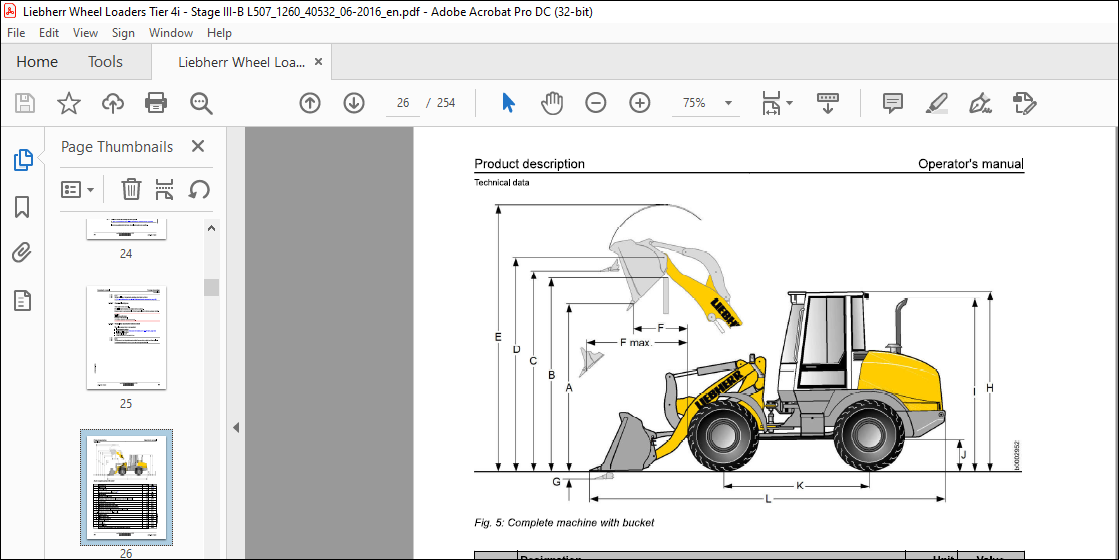Viewport: 1119px width, 560px height.
Task: Open Page Thumbnails sidebar icon
Action: (23, 160)
